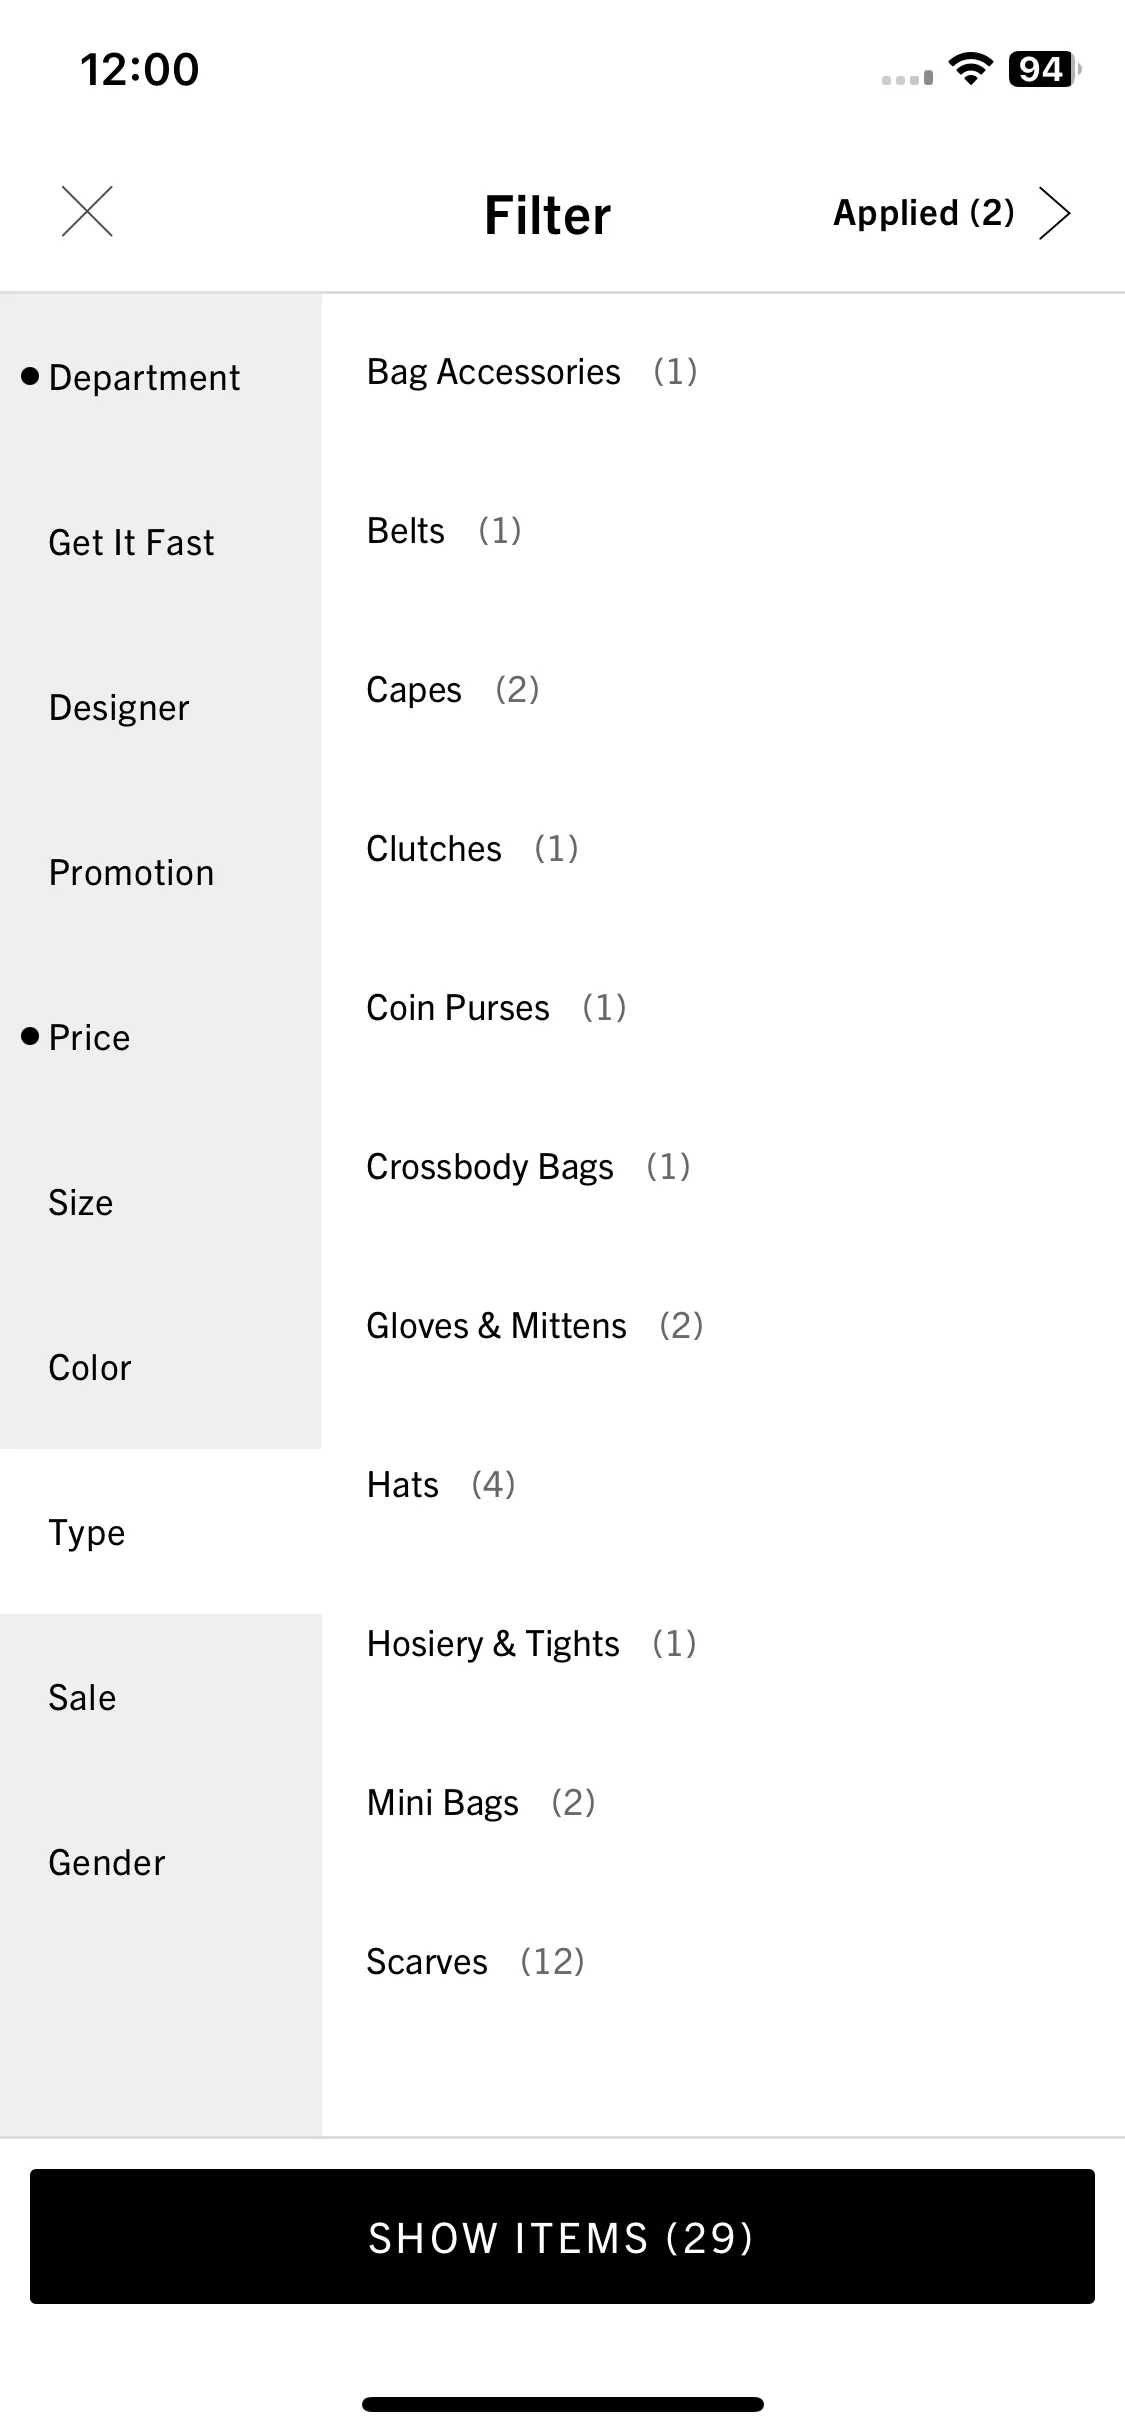Select Scarves type option
The image size is (1125, 2436).
[723, 1962]
